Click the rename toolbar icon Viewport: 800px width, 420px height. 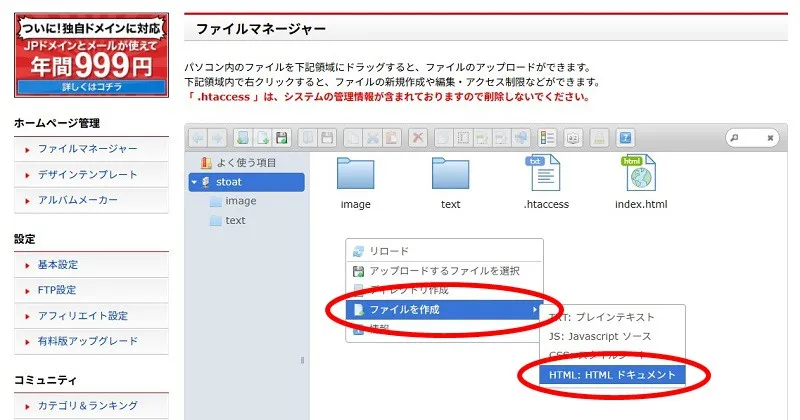tap(463, 138)
